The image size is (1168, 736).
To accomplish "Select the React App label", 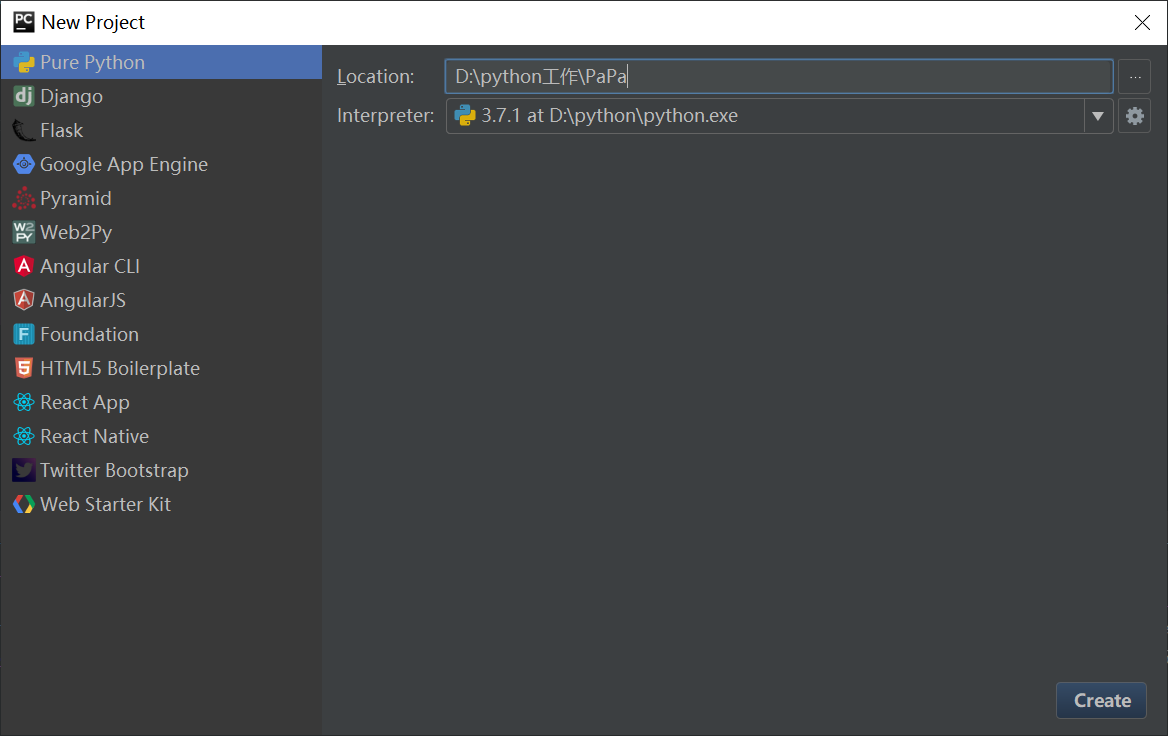I will 85,402.
